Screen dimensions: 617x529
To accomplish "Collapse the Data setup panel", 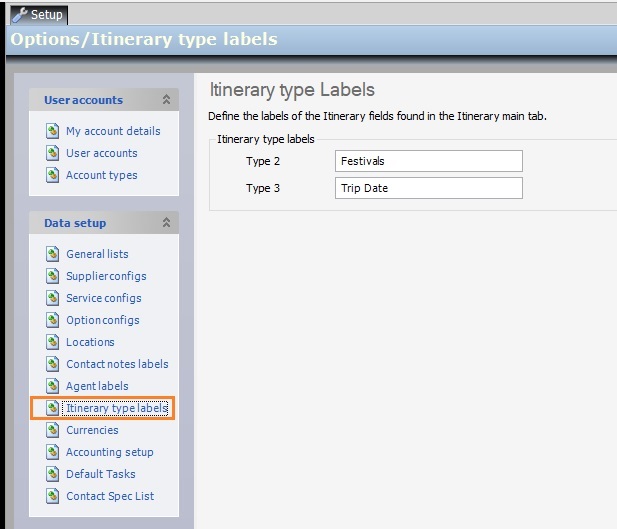I will point(166,223).
